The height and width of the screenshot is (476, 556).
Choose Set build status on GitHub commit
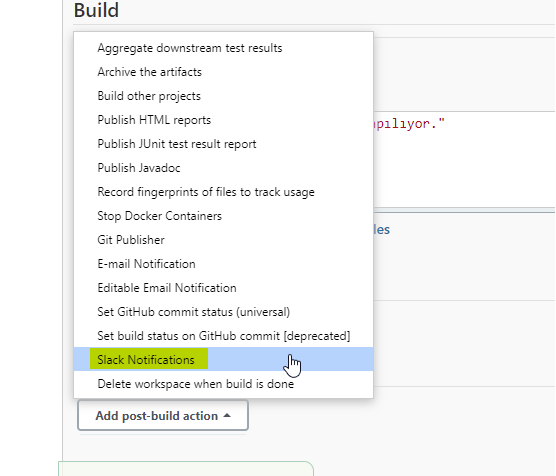click(223, 336)
